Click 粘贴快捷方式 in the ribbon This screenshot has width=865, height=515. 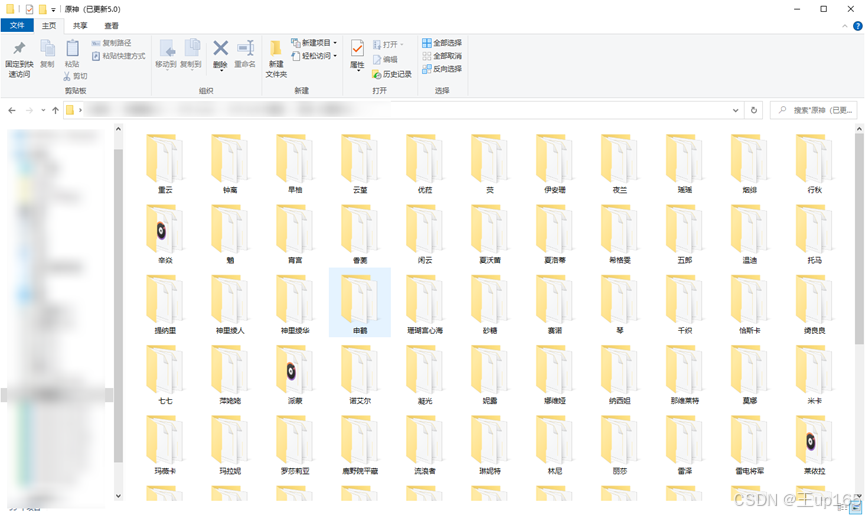point(119,56)
